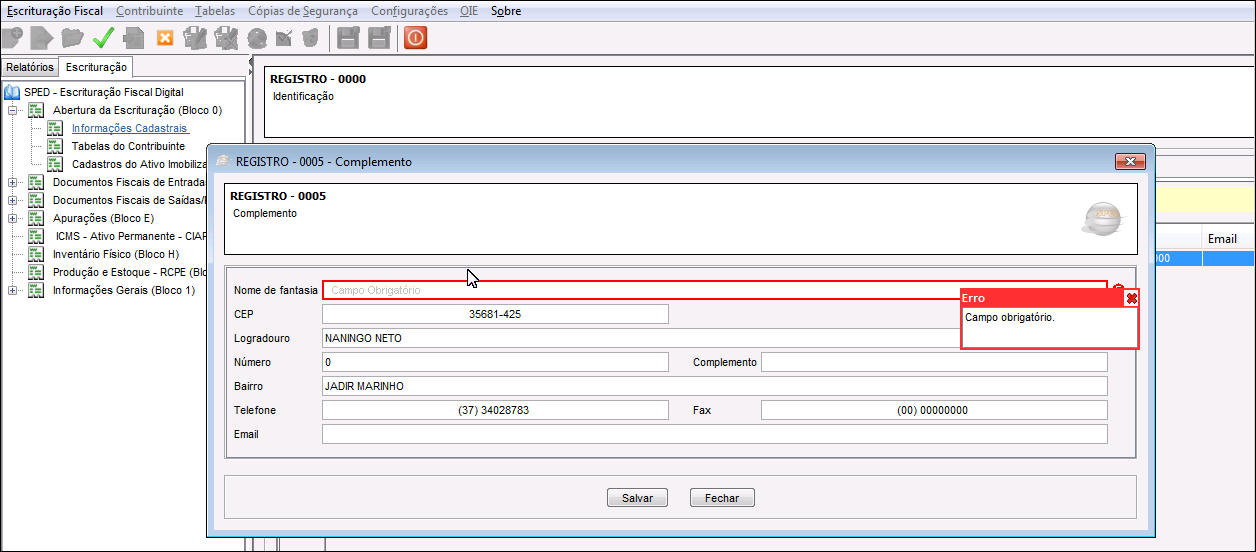Image resolution: width=1256 pixels, height=552 pixels.
Task: Click the globe toolbar icon
Action: click(x=256, y=38)
